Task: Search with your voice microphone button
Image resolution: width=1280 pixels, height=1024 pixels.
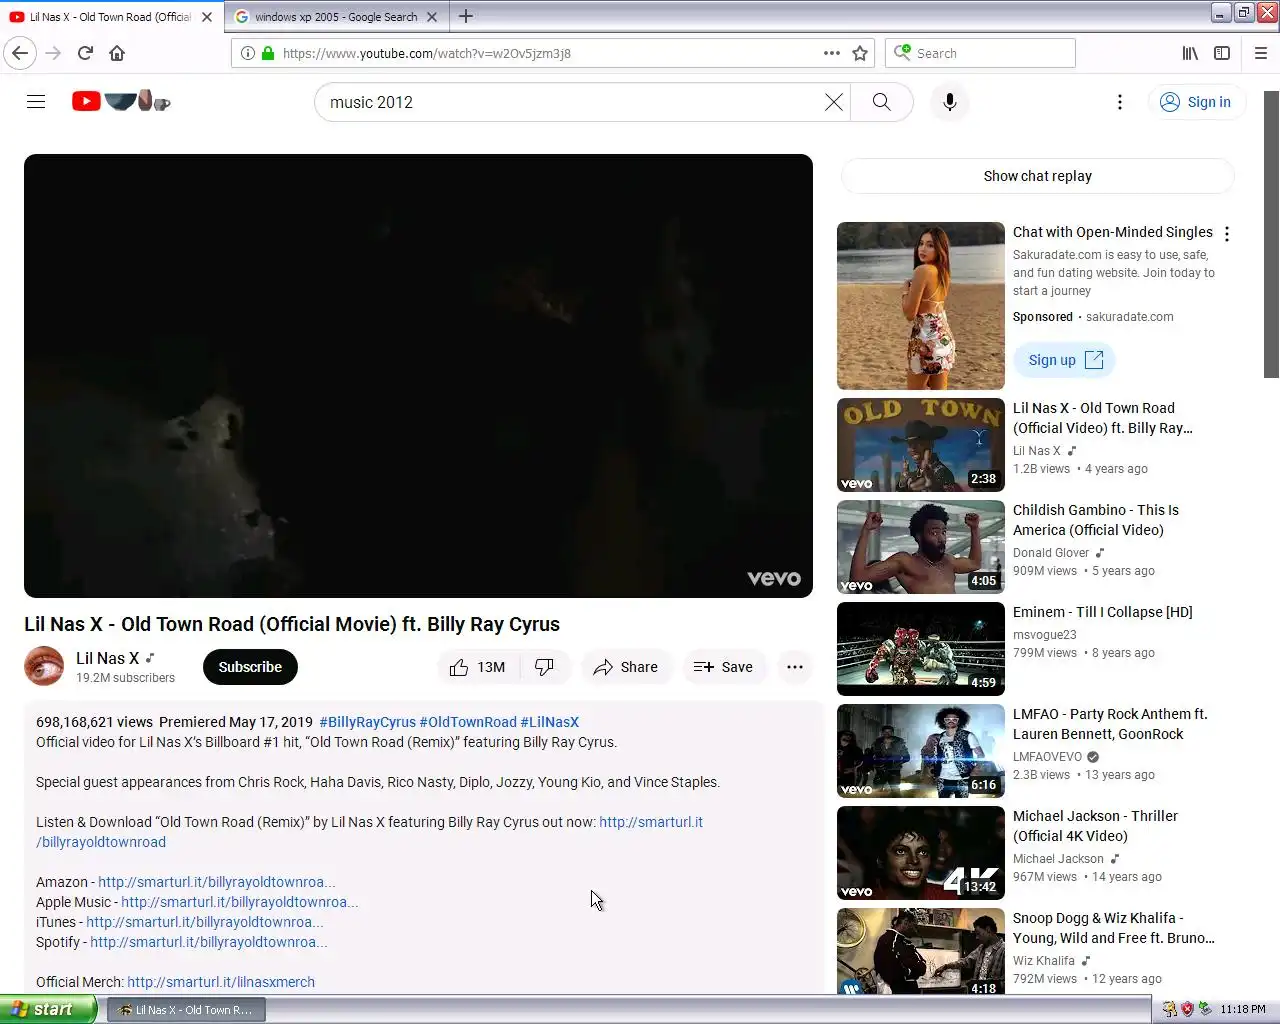Action: point(950,102)
